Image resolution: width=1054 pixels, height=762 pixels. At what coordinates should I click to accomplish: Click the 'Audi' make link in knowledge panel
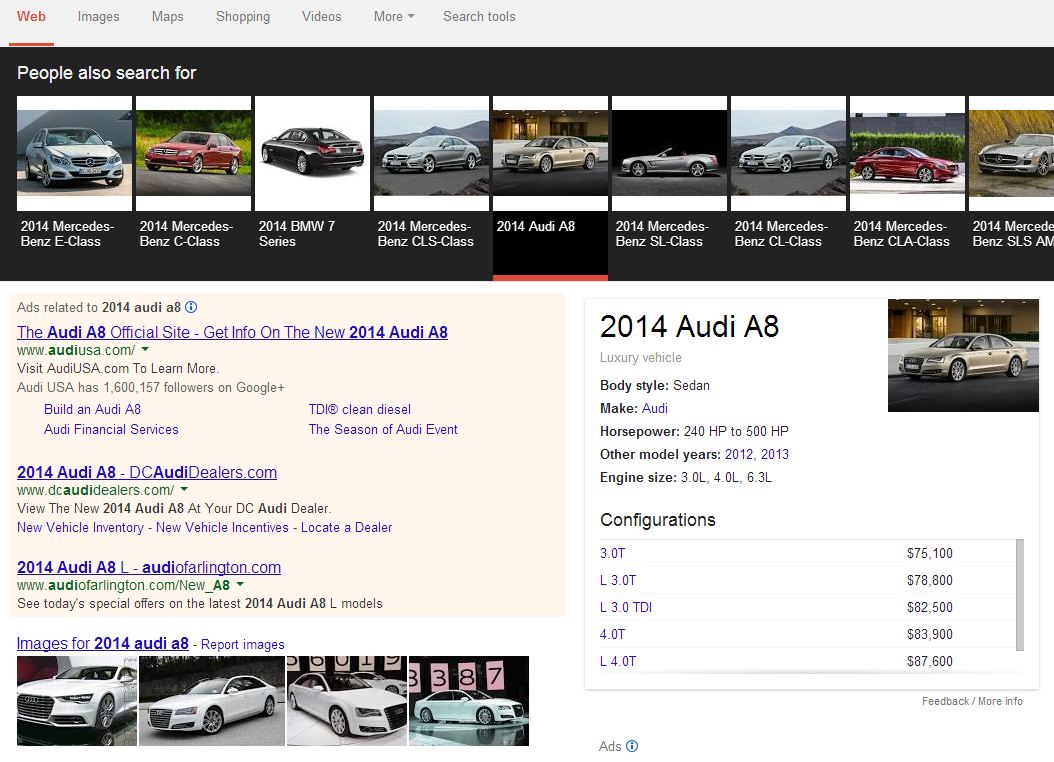click(x=655, y=408)
